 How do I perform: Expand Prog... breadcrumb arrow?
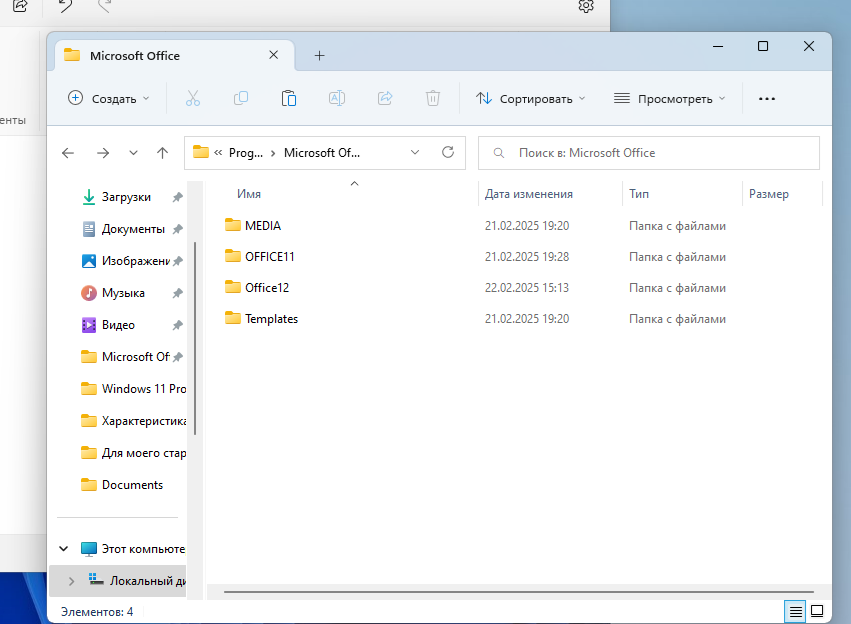click(x=272, y=153)
